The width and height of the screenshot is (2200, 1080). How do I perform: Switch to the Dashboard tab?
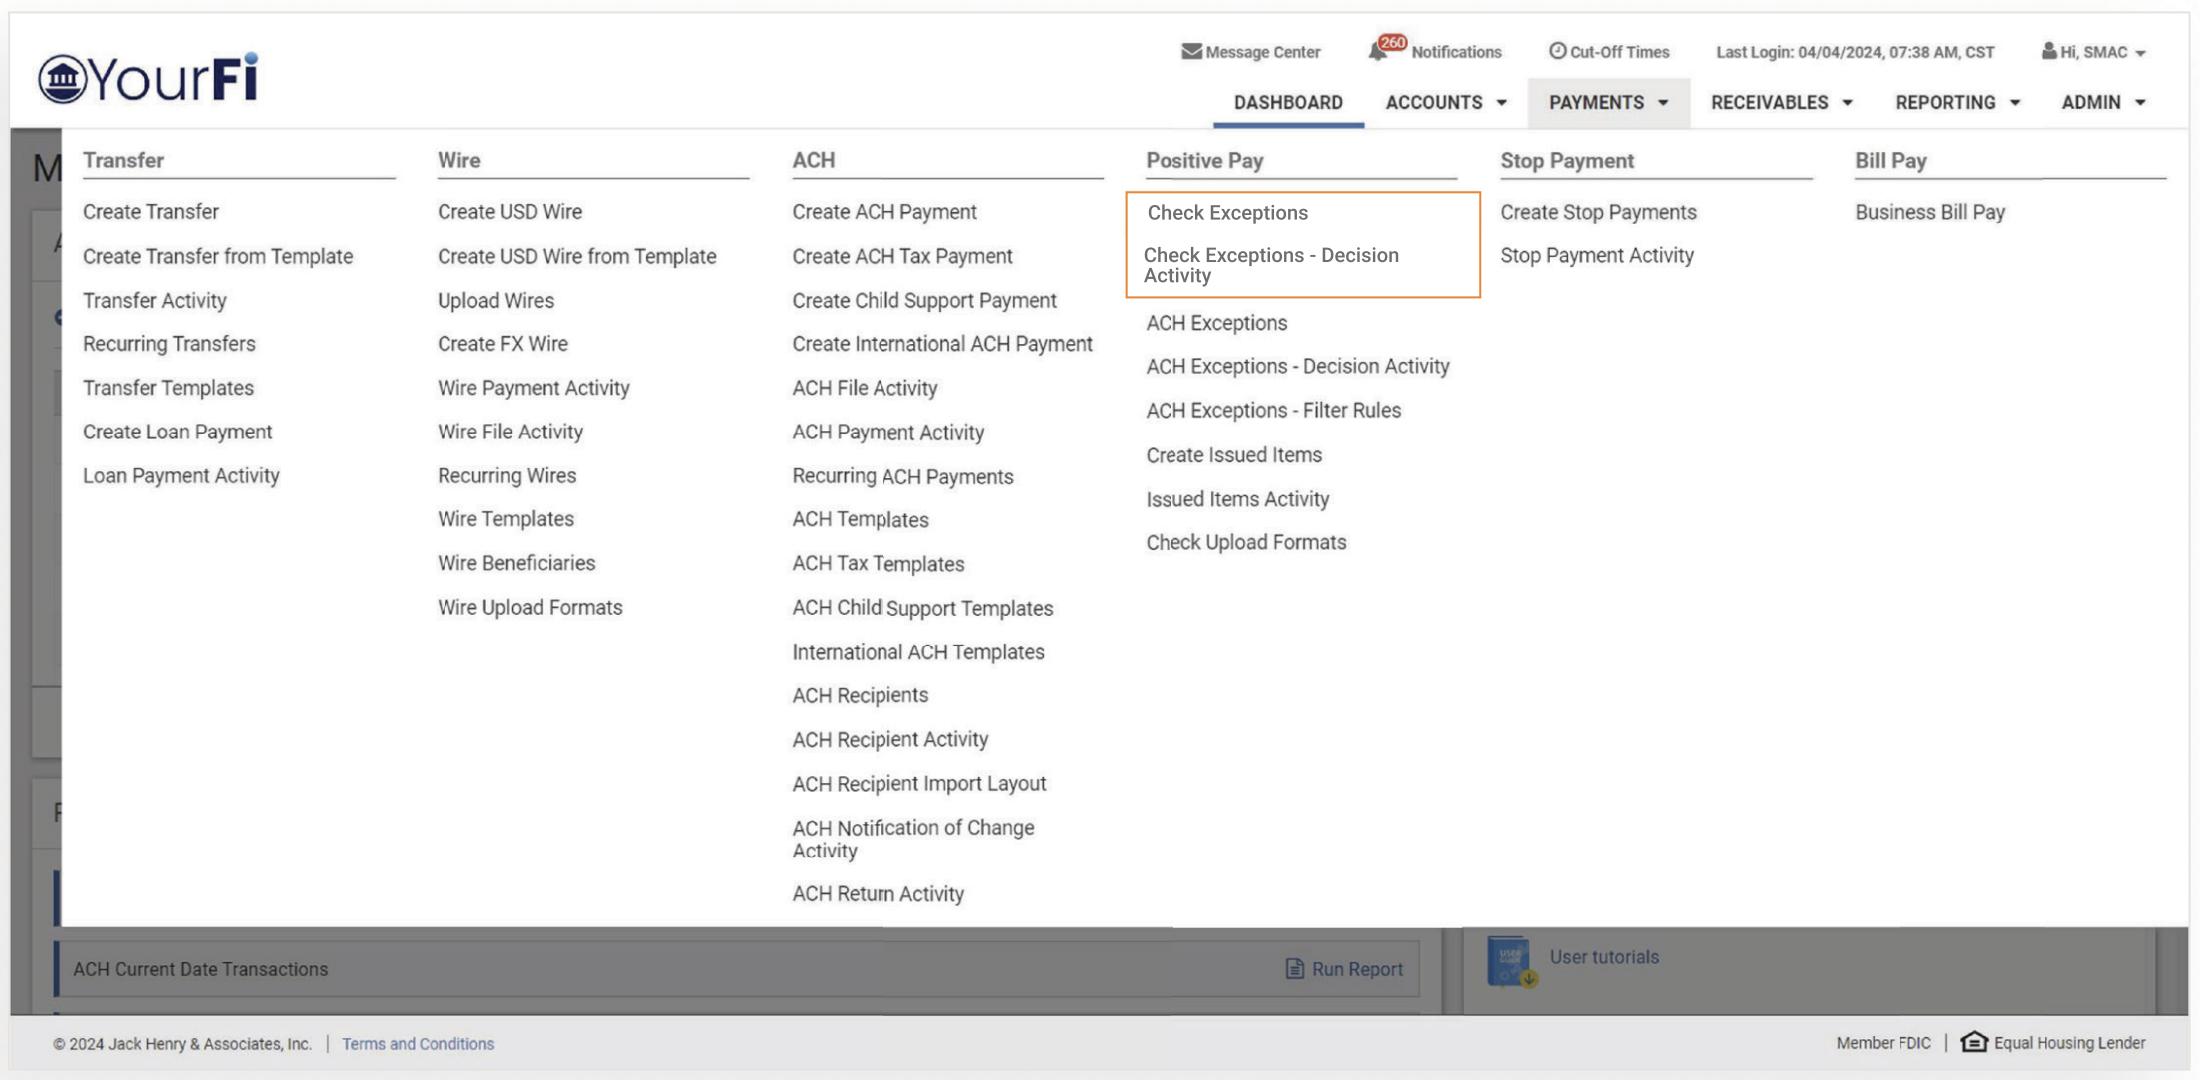(1288, 102)
